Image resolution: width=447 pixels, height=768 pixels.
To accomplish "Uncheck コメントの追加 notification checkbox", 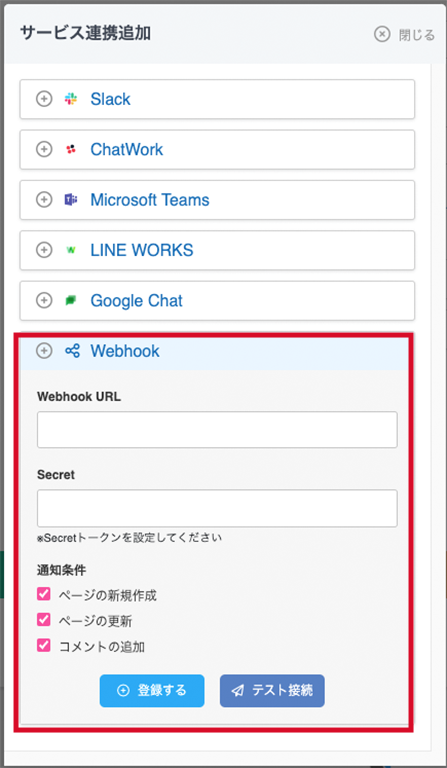I will [44, 646].
